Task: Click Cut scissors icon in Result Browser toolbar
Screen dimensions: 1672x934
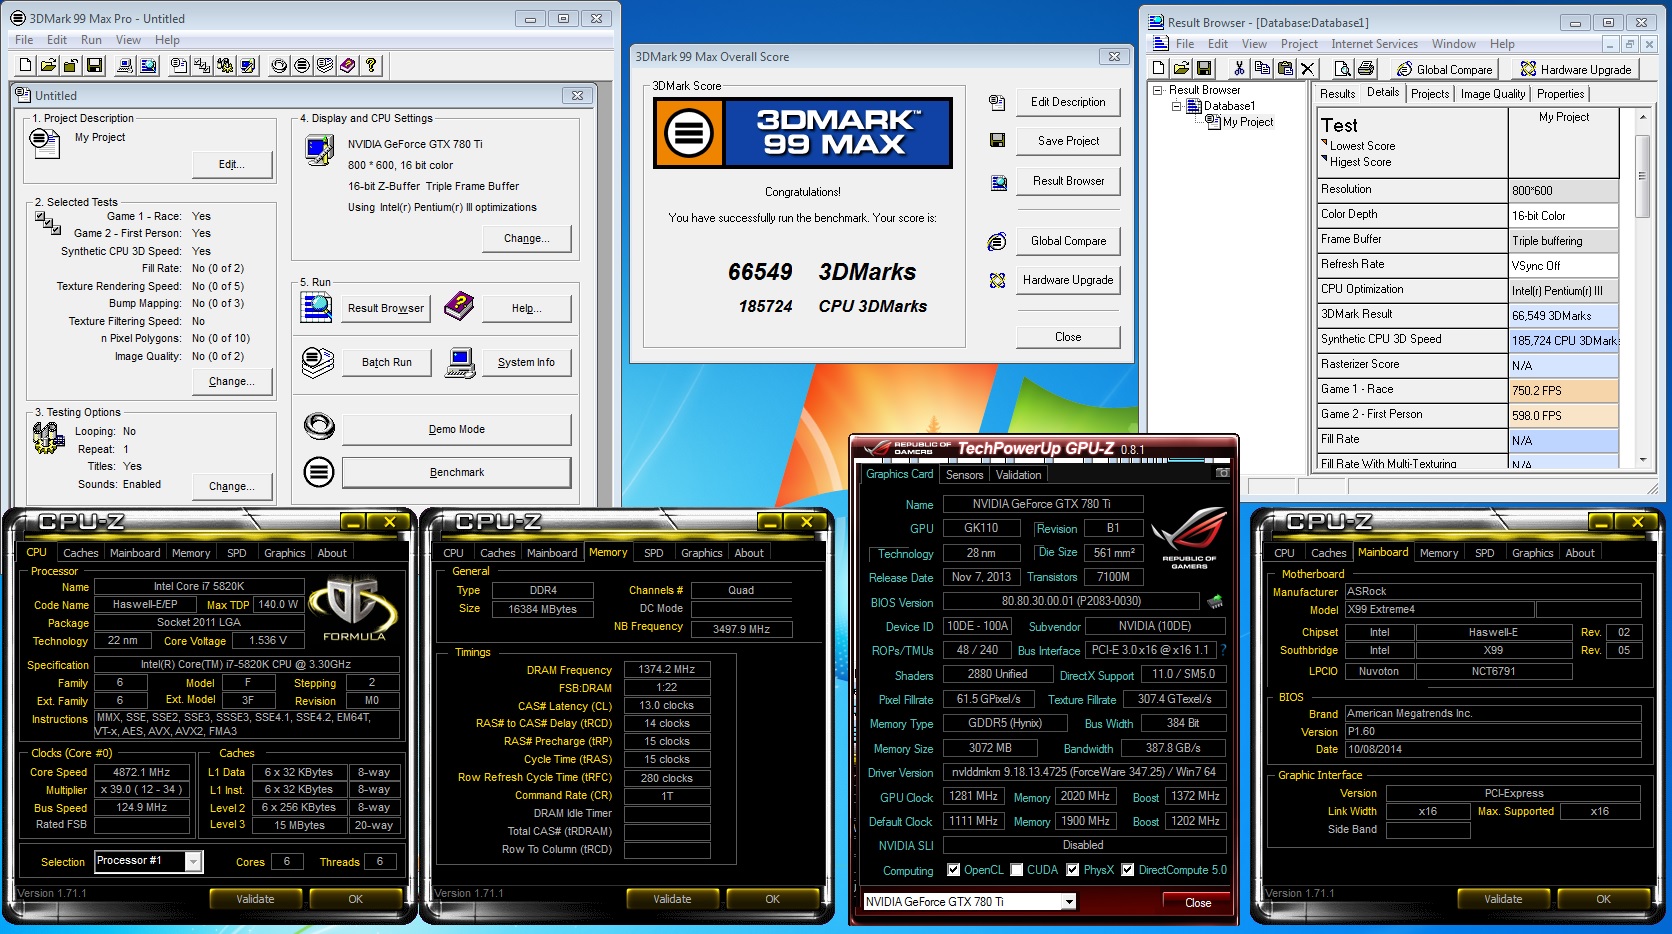Action: [1239, 68]
